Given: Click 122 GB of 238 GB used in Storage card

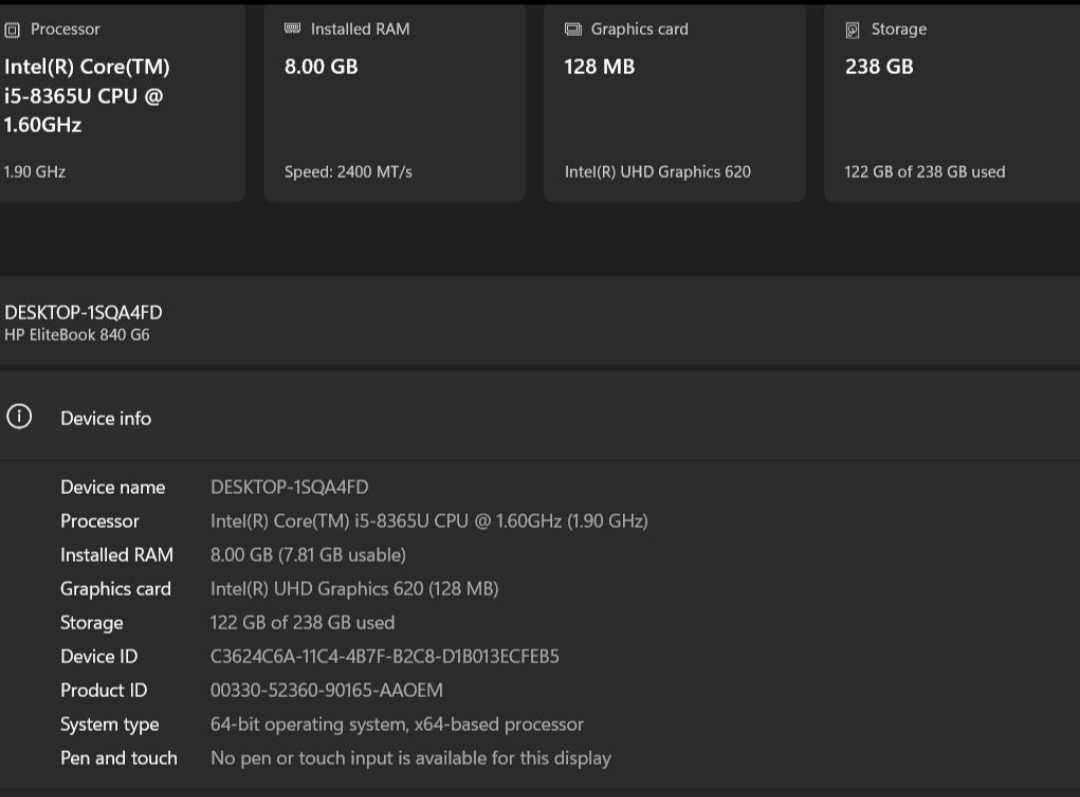Looking at the screenshot, I should tap(925, 172).
